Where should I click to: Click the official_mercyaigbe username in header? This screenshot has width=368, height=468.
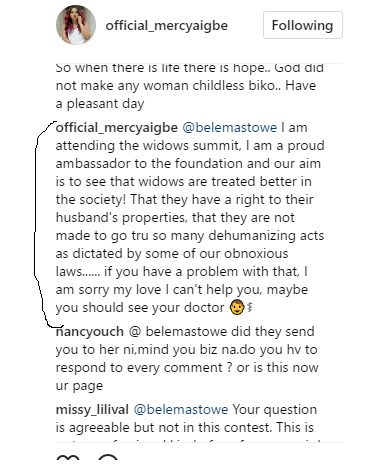167,26
